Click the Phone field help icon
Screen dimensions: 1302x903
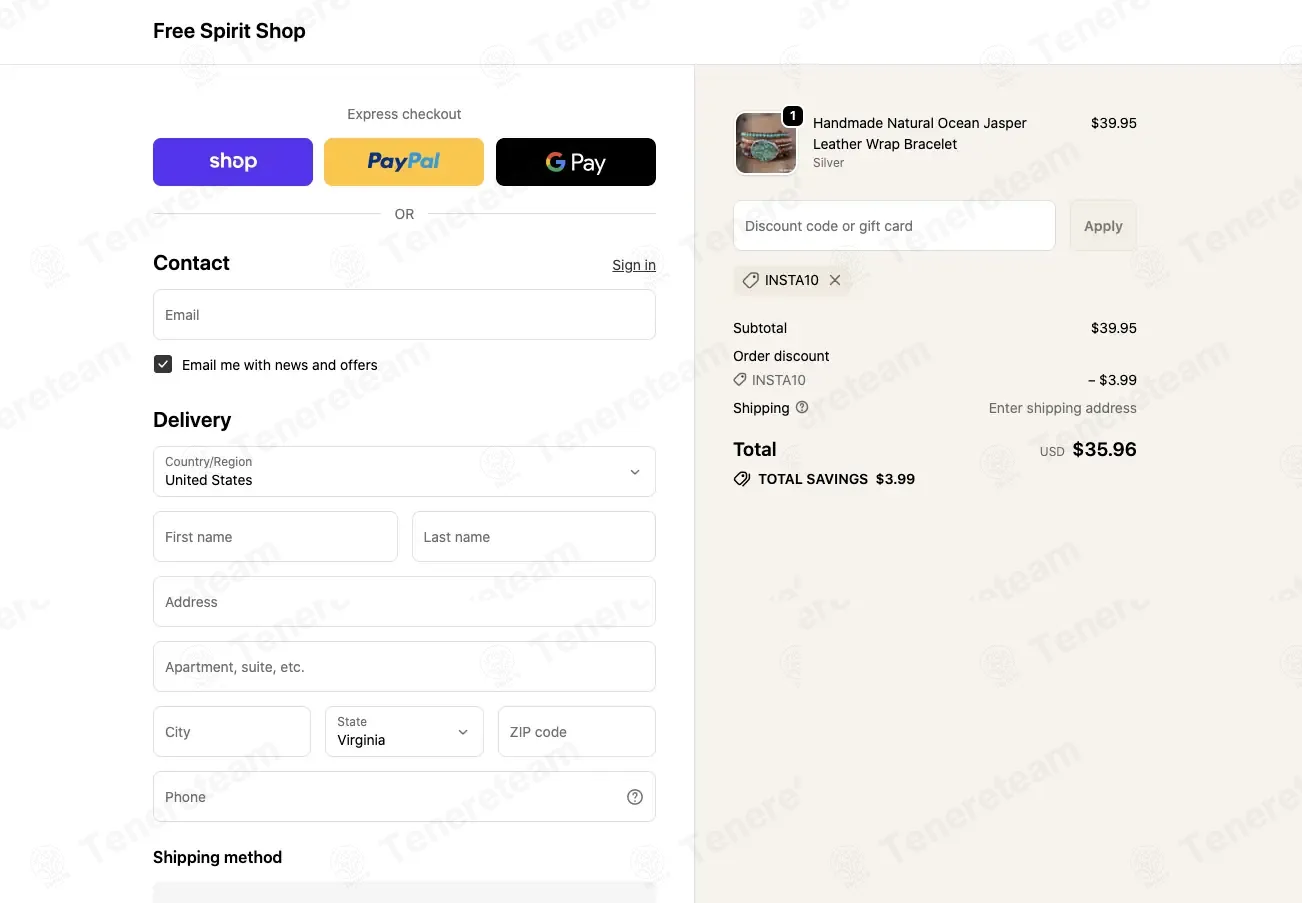coord(635,797)
